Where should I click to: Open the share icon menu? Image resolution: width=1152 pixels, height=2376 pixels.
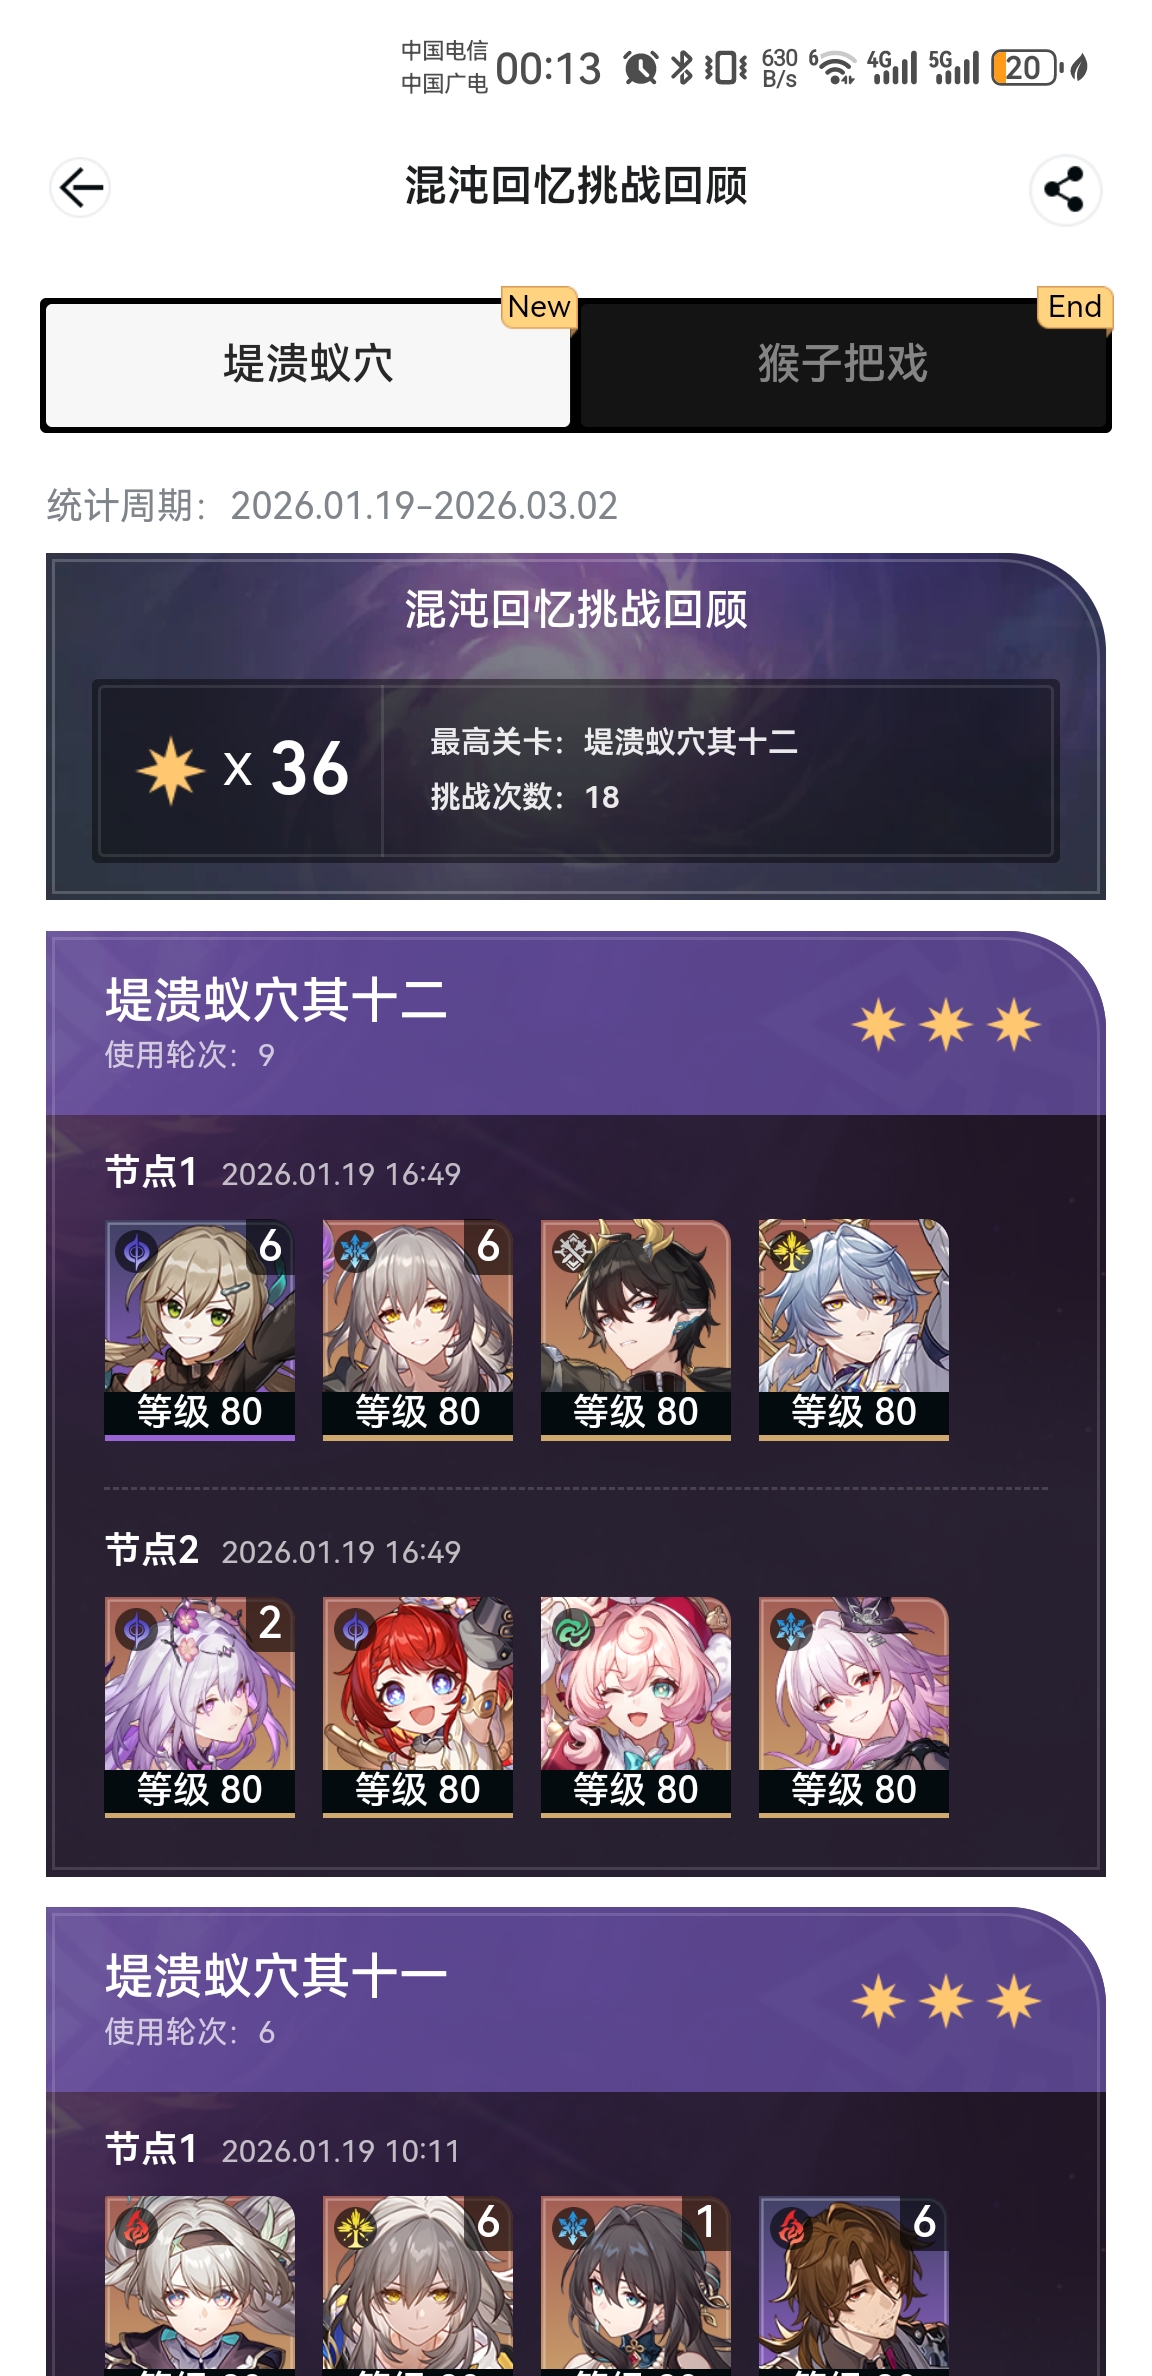click(x=1065, y=189)
